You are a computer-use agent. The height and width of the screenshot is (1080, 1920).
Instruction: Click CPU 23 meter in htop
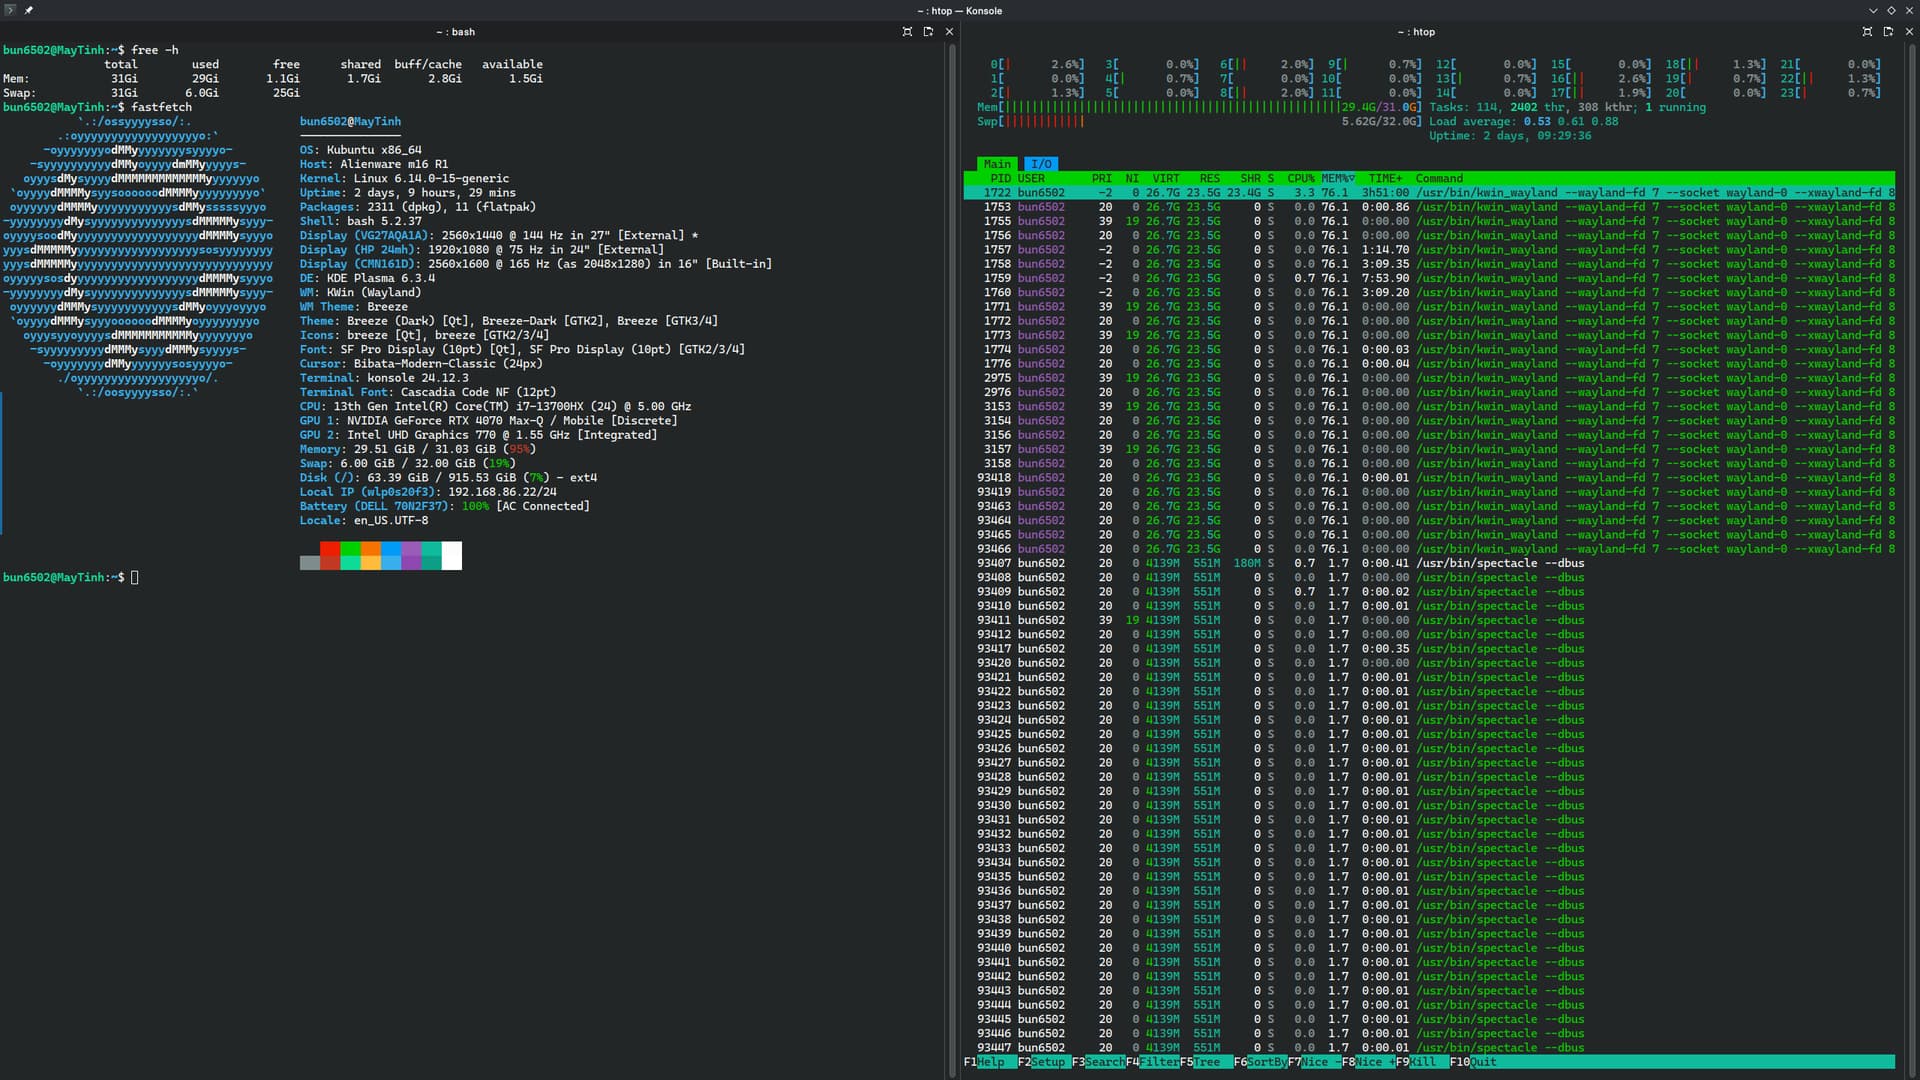point(1830,93)
